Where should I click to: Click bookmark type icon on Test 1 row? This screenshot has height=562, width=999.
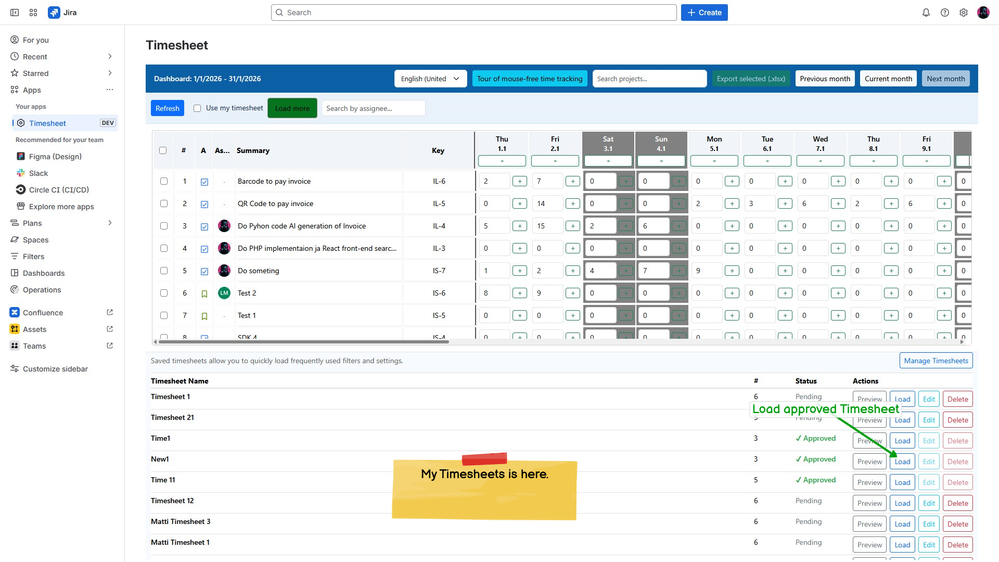point(205,316)
